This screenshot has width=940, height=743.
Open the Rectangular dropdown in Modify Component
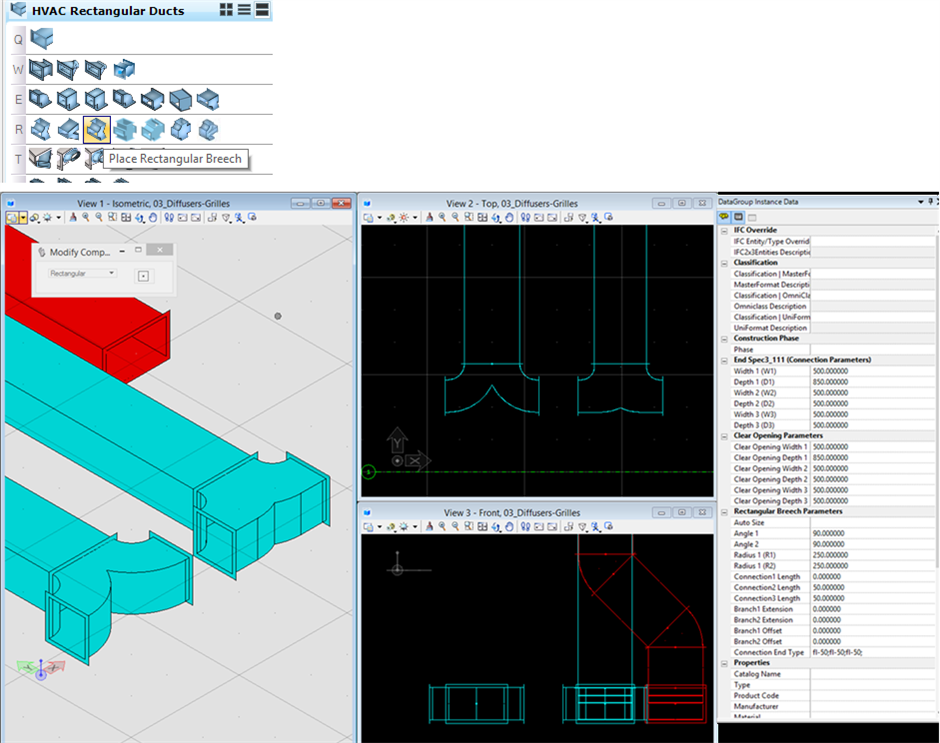[83, 273]
